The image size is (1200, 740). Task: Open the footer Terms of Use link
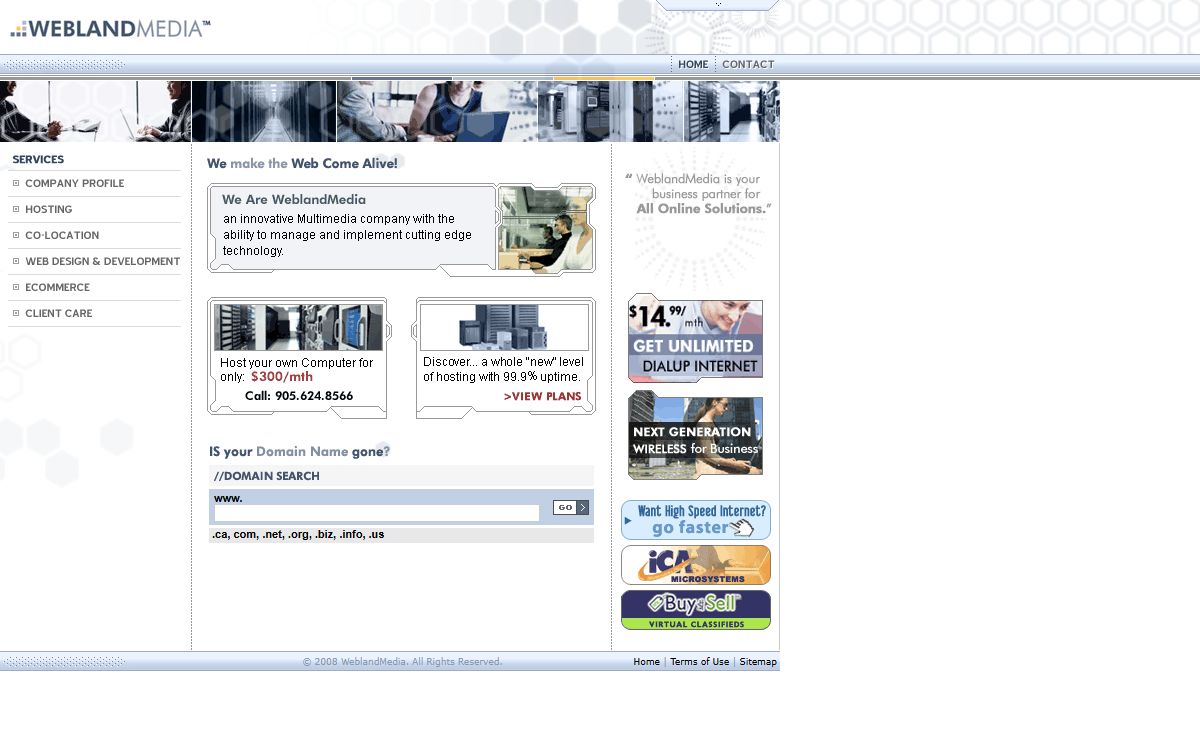tap(699, 662)
